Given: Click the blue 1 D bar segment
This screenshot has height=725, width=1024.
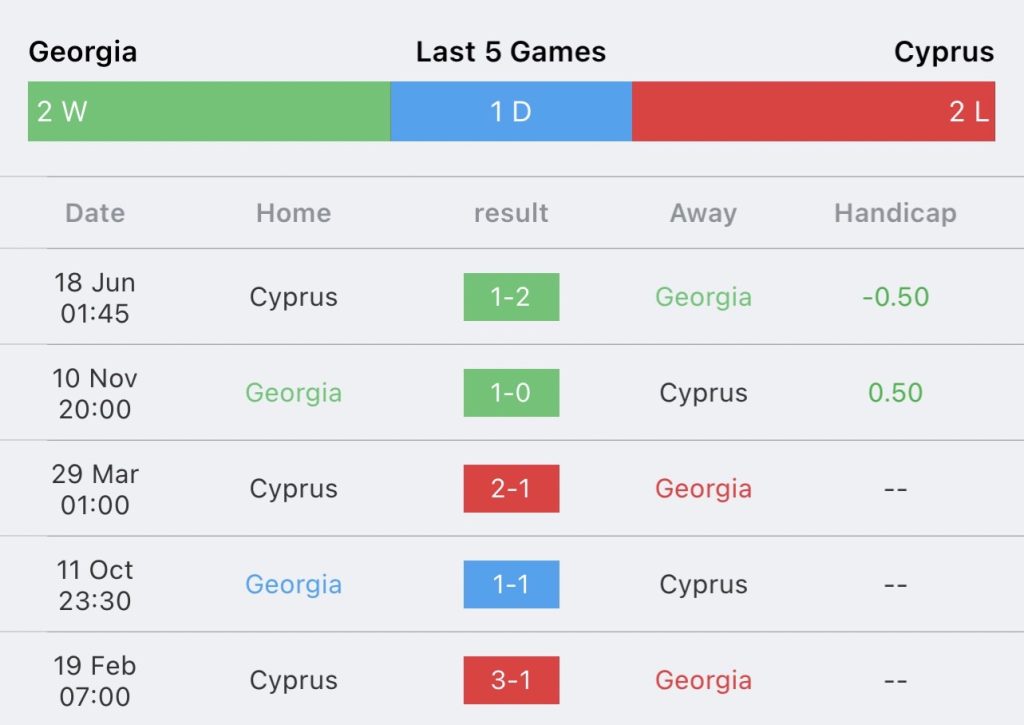Looking at the screenshot, I should [511, 111].
